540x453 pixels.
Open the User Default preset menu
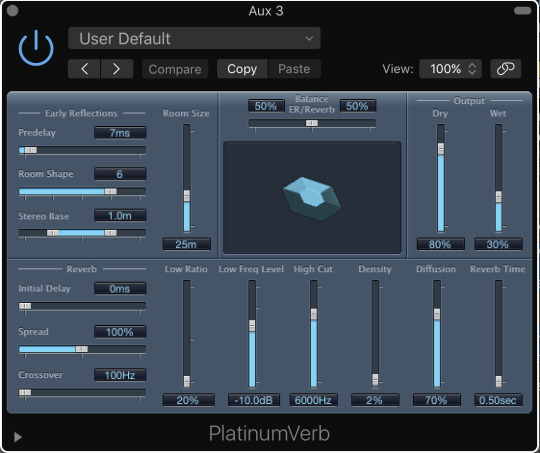[194, 38]
